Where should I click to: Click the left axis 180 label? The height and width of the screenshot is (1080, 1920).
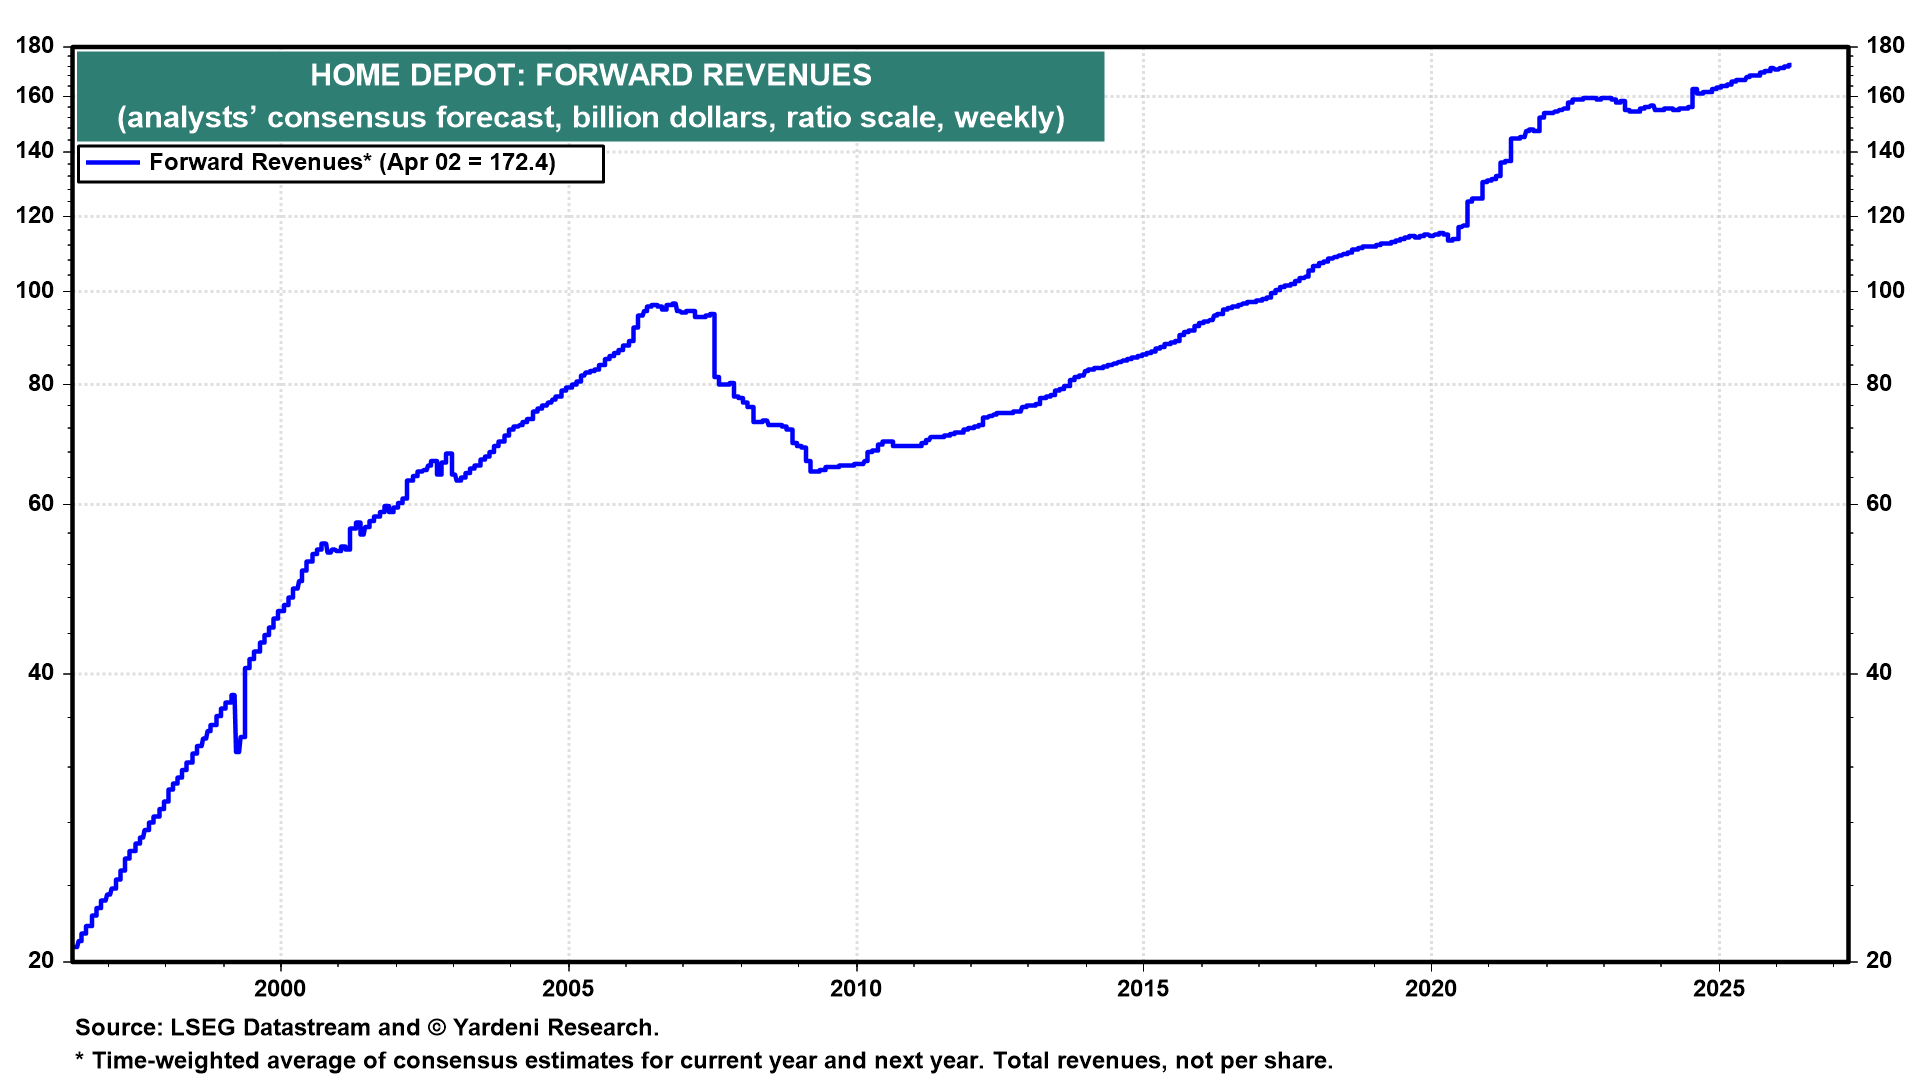pos(35,46)
